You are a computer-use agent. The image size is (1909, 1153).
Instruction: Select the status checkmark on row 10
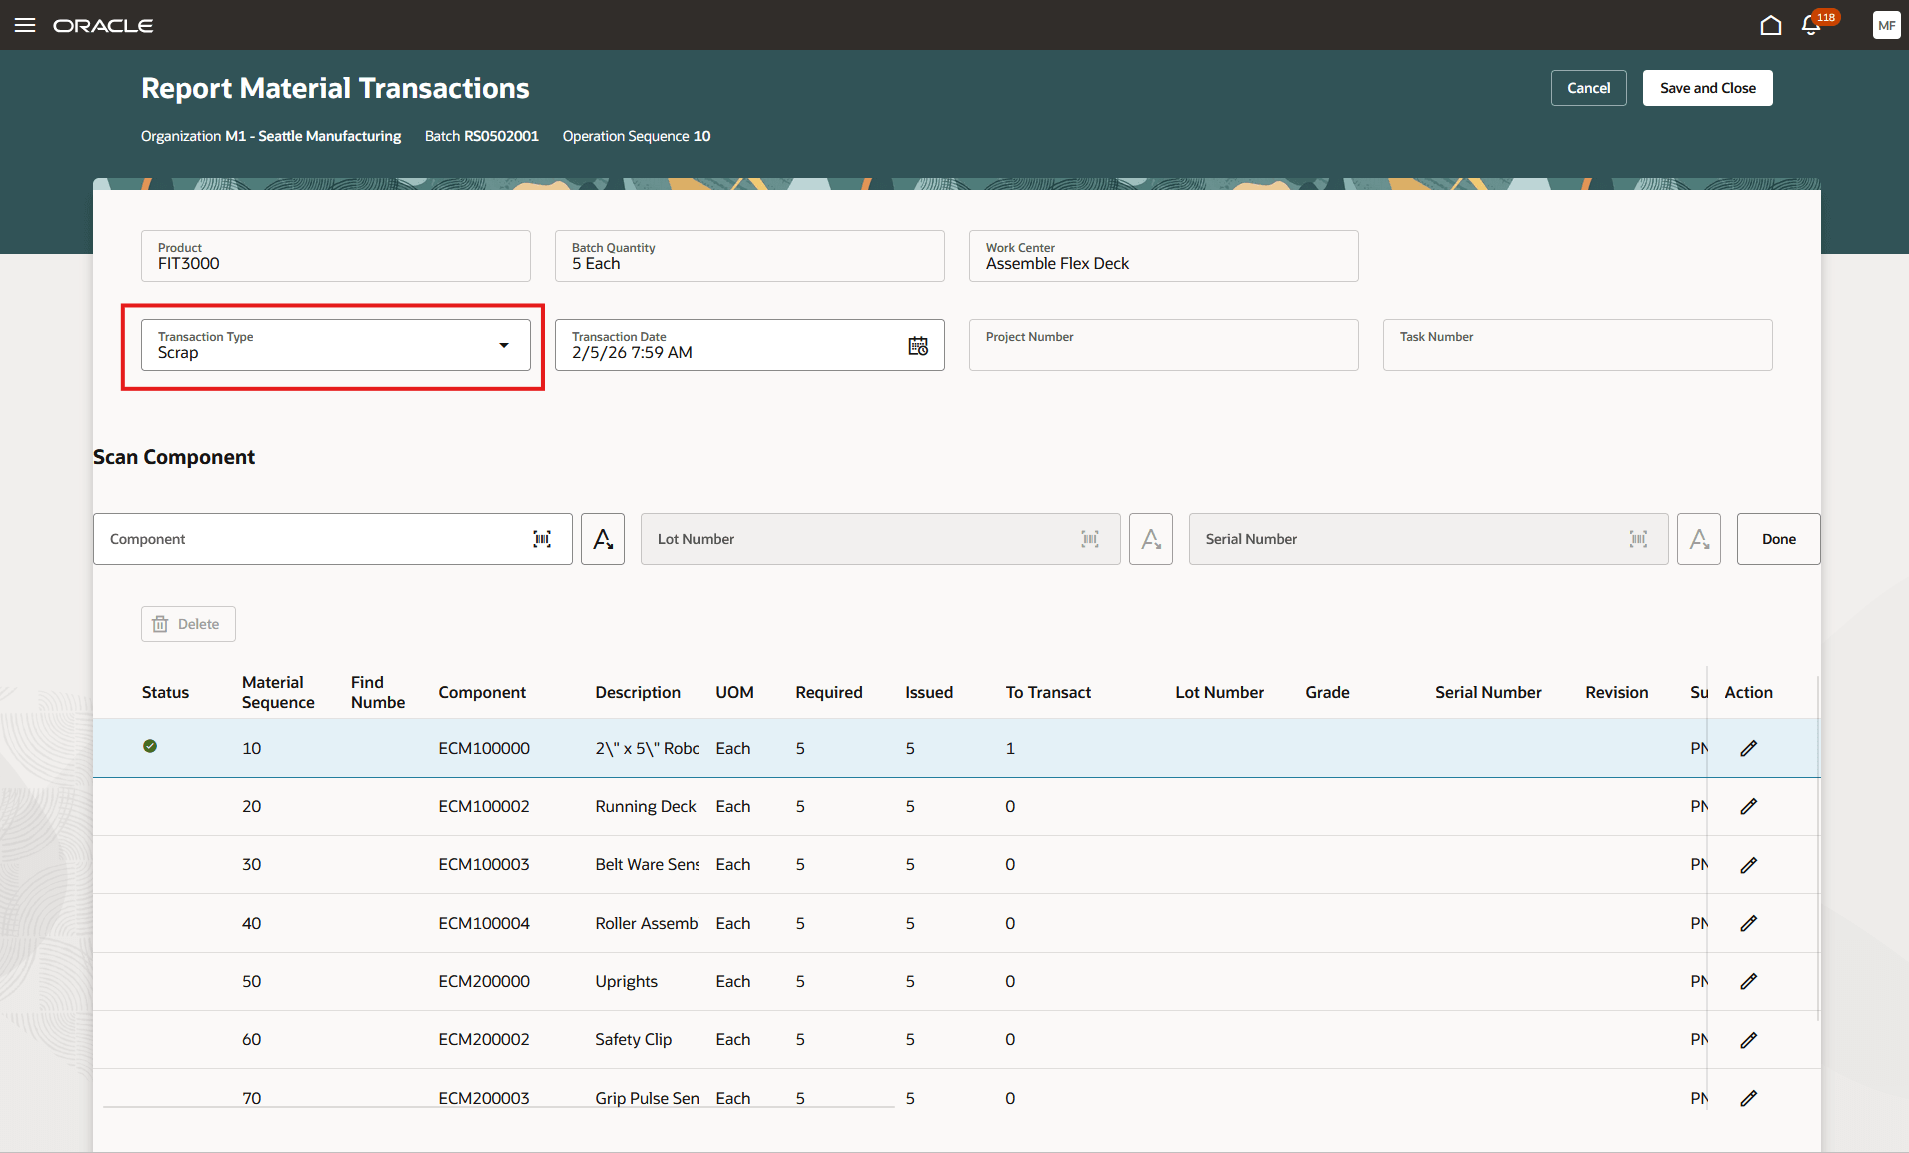[150, 746]
